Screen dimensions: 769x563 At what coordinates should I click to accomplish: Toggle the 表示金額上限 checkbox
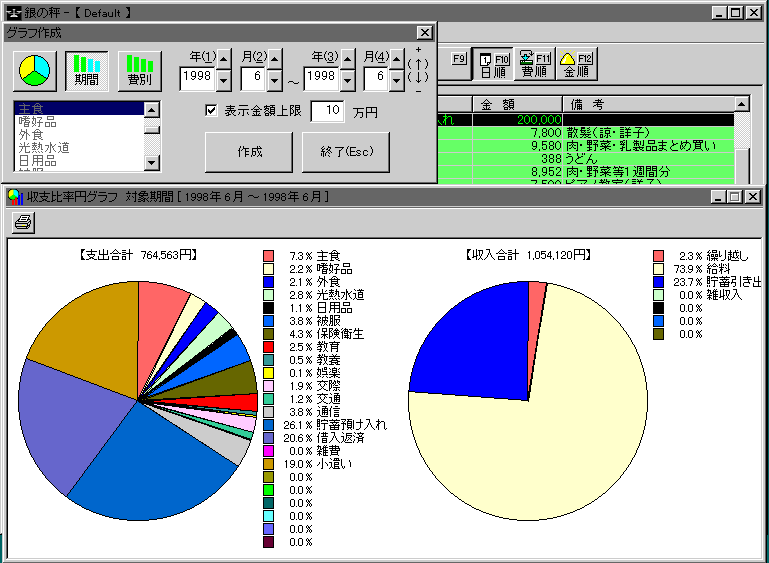click(x=211, y=110)
